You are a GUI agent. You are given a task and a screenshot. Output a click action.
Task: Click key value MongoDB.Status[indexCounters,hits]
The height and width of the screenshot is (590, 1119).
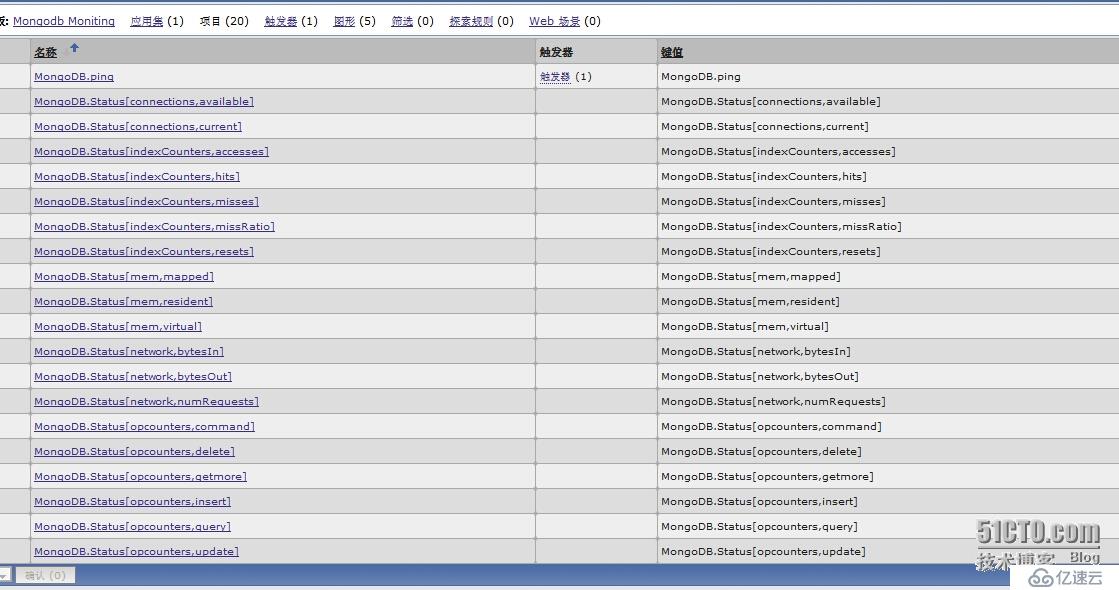764,176
